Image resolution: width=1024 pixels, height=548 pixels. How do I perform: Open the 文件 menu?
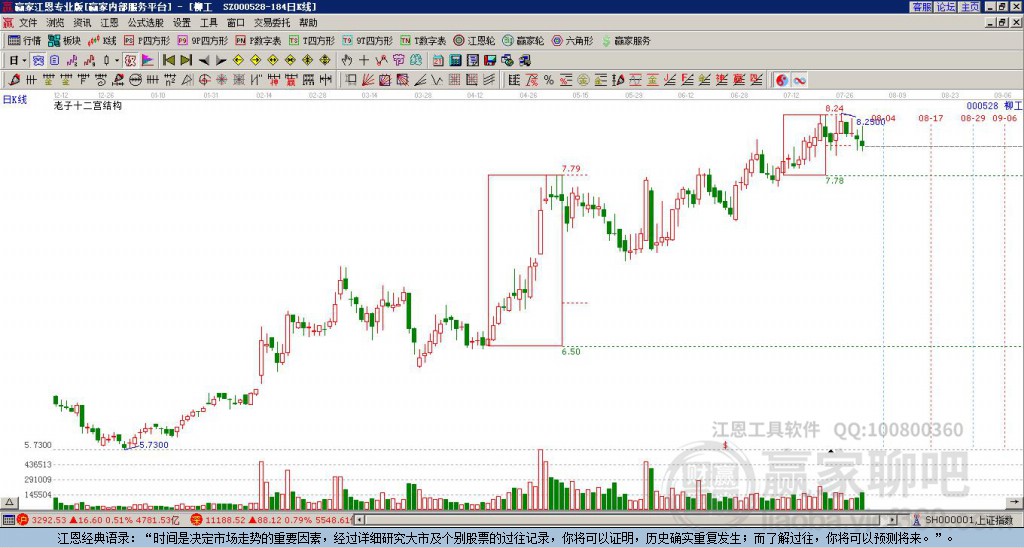(x=28, y=23)
